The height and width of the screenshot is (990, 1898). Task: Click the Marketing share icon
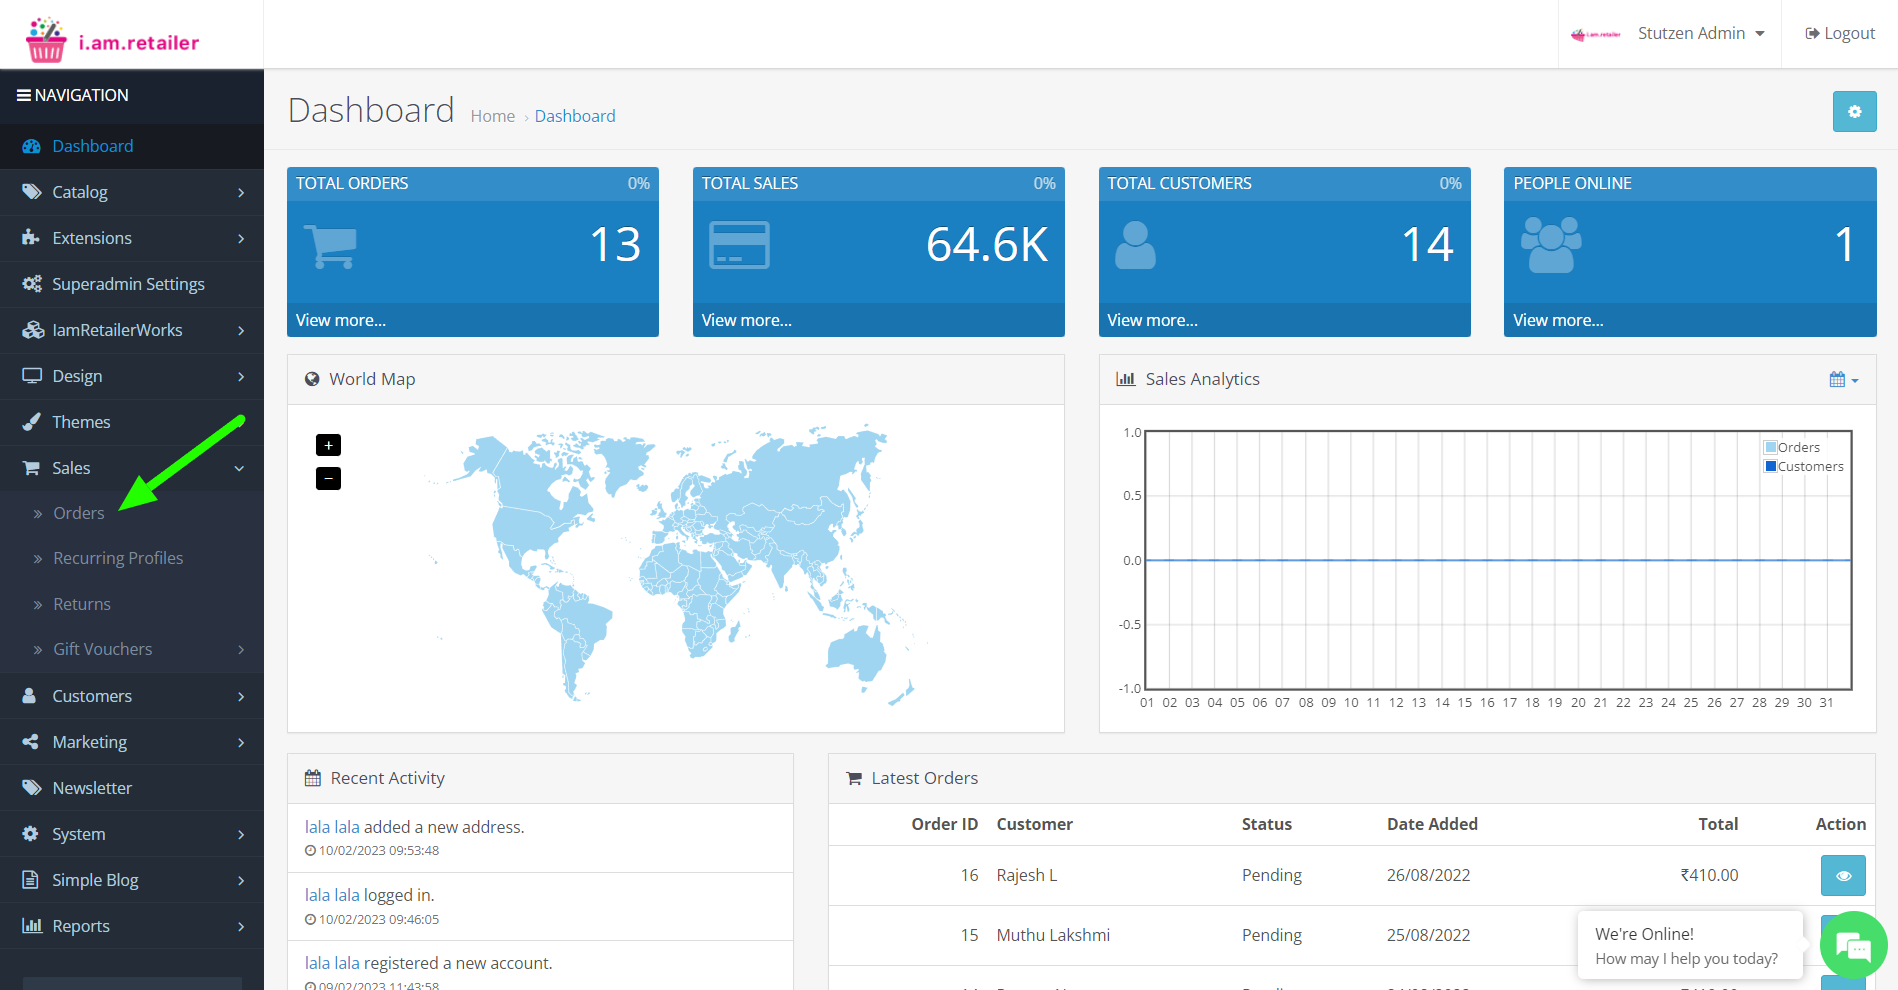point(31,742)
